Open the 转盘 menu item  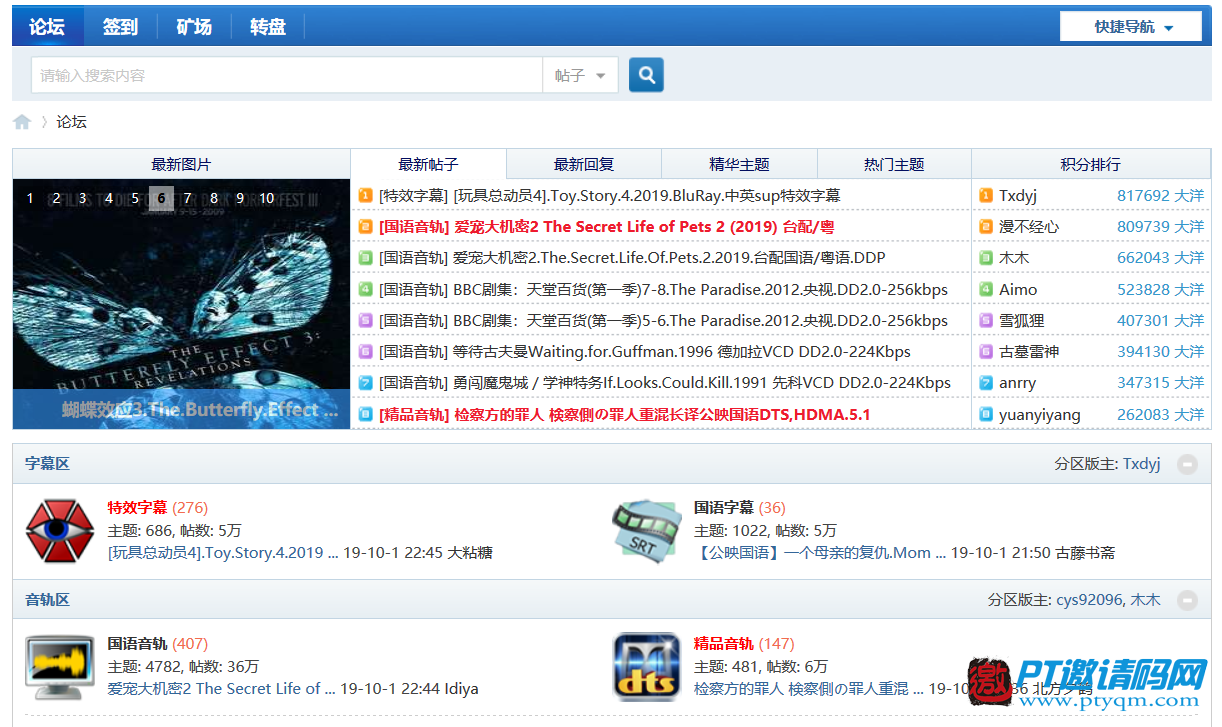[268, 27]
